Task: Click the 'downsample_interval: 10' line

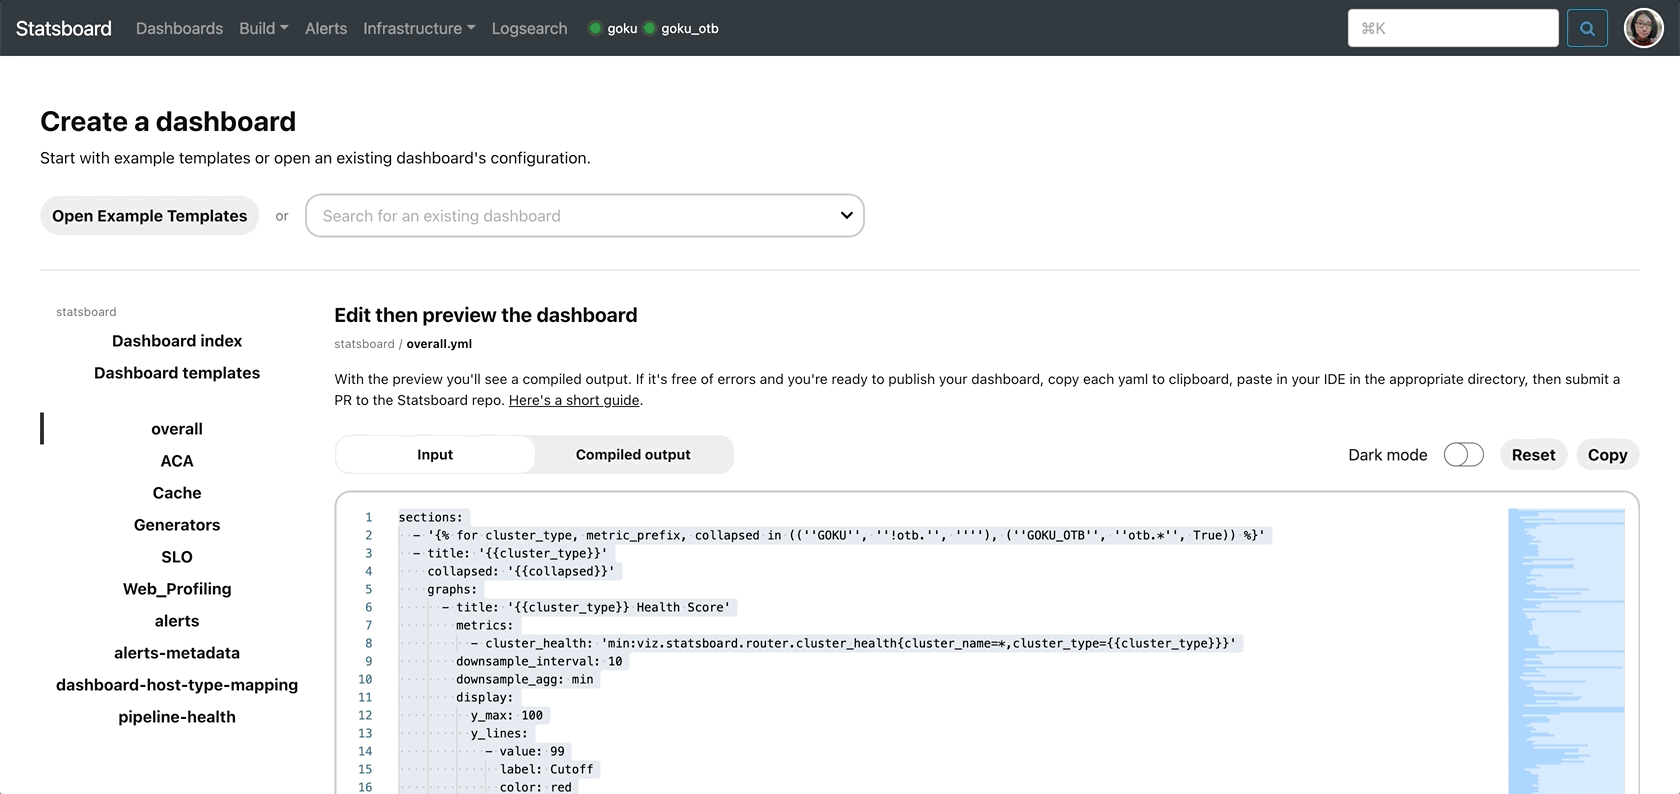Action: (539, 661)
